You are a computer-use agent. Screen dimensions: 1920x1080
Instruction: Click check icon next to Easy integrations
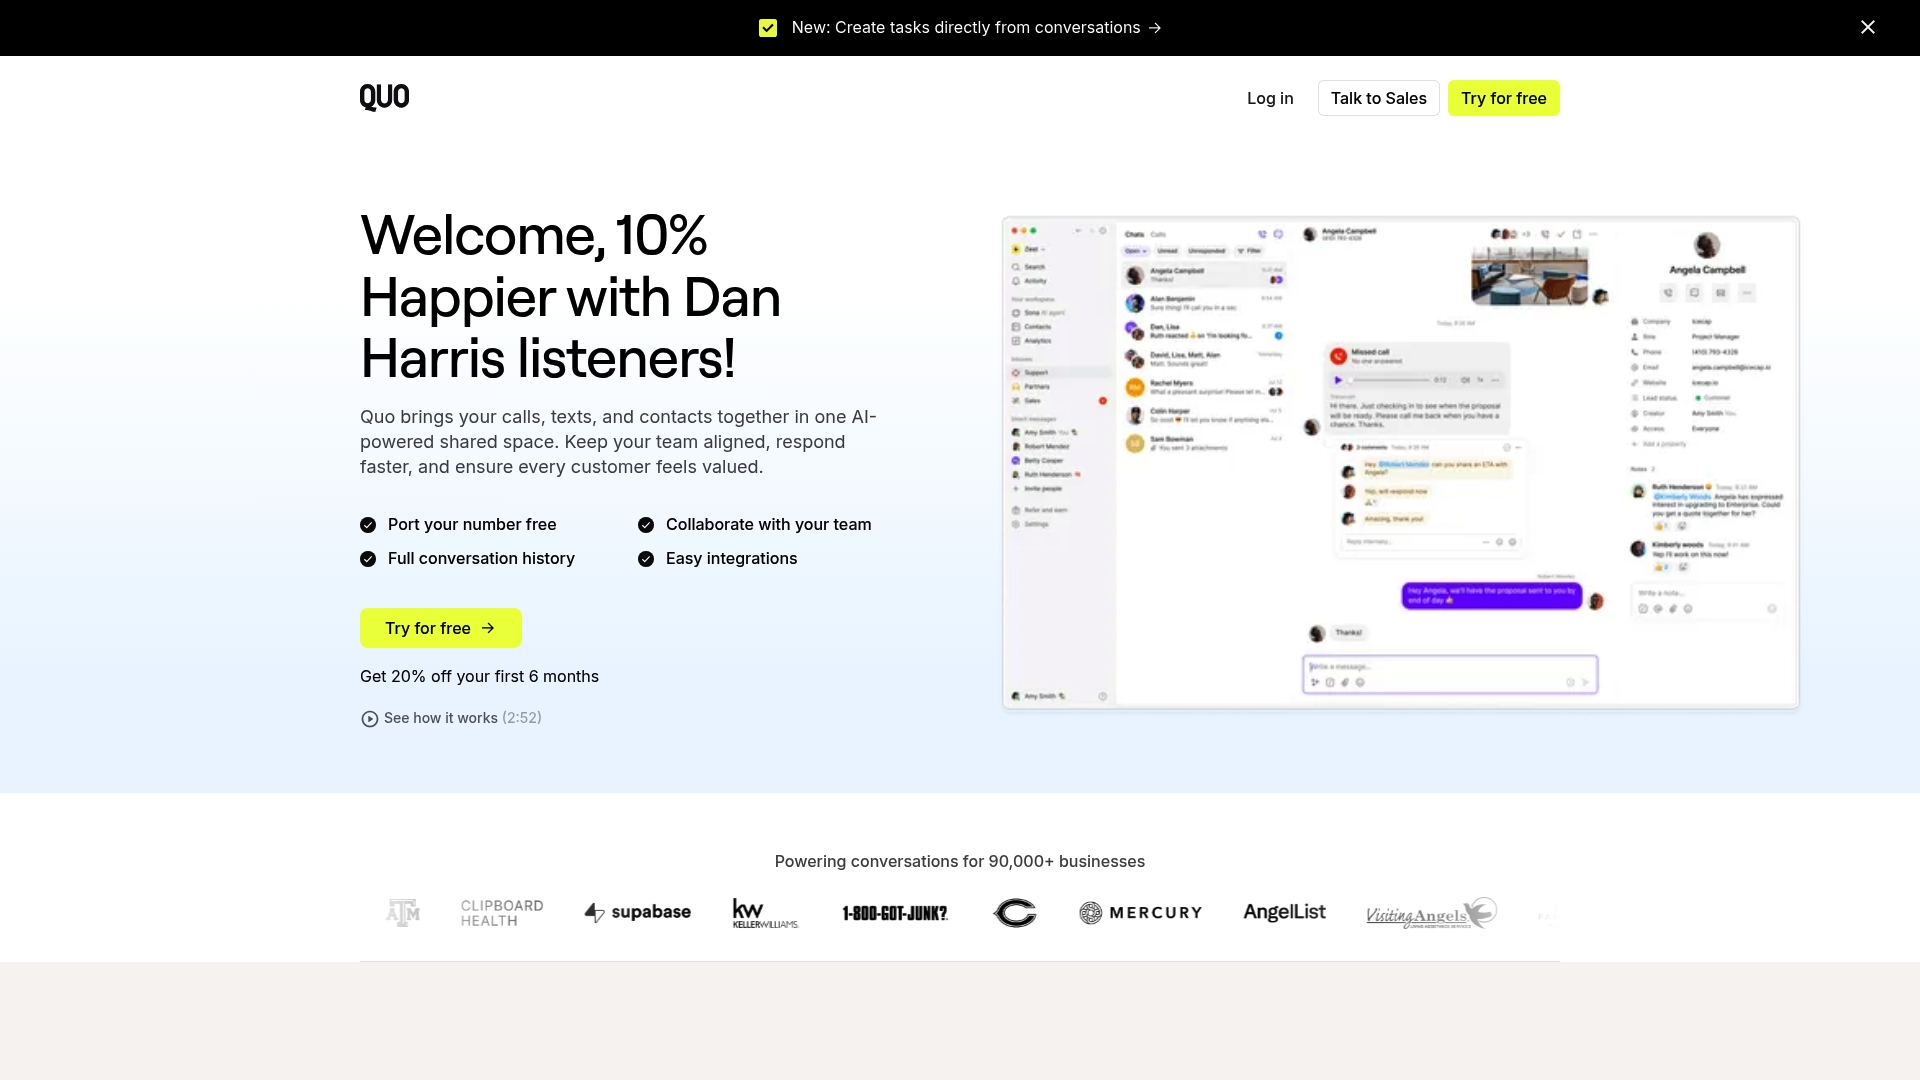pyautogui.click(x=646, y=559)
